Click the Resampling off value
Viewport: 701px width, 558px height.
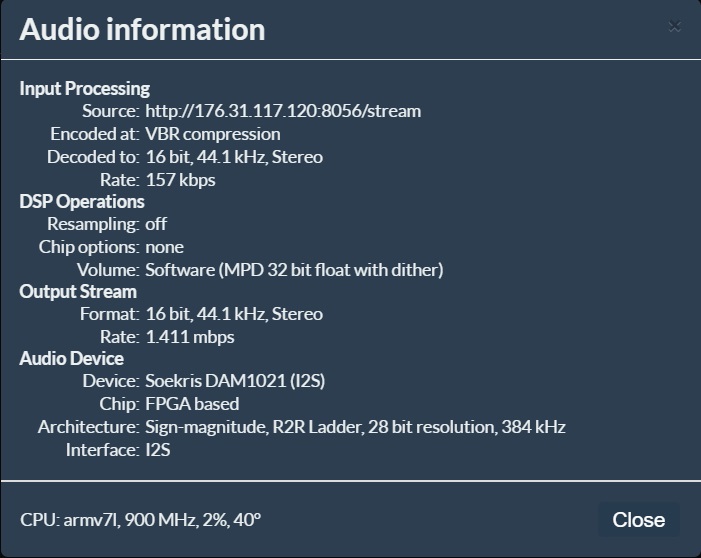point(156,224)
